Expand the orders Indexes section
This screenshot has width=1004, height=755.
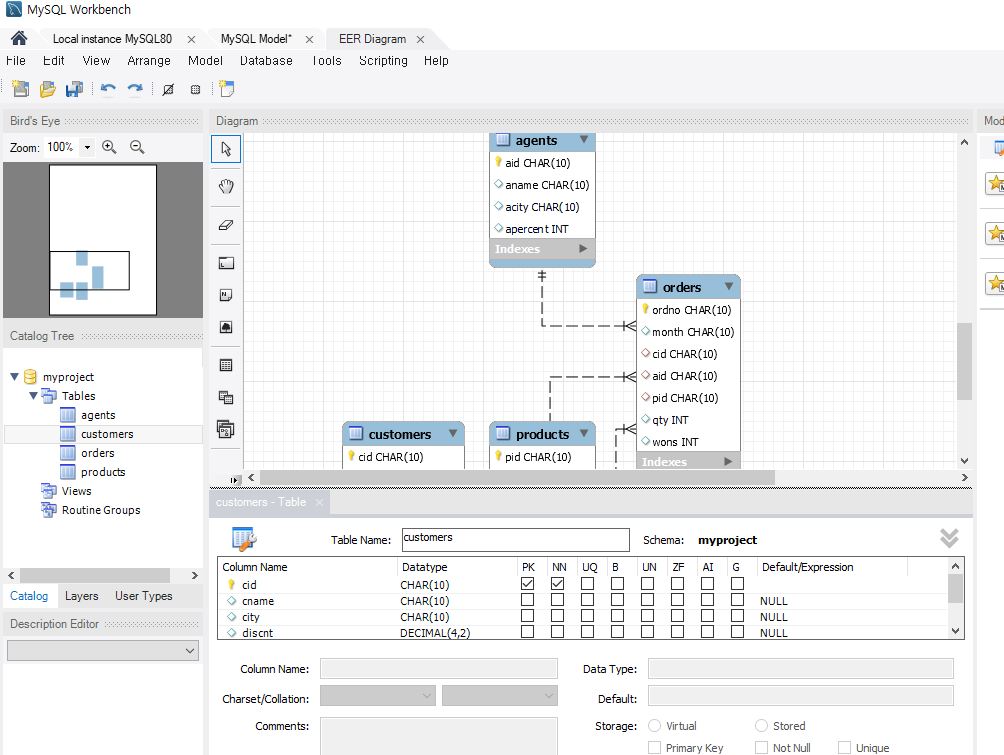coord(728,461)
